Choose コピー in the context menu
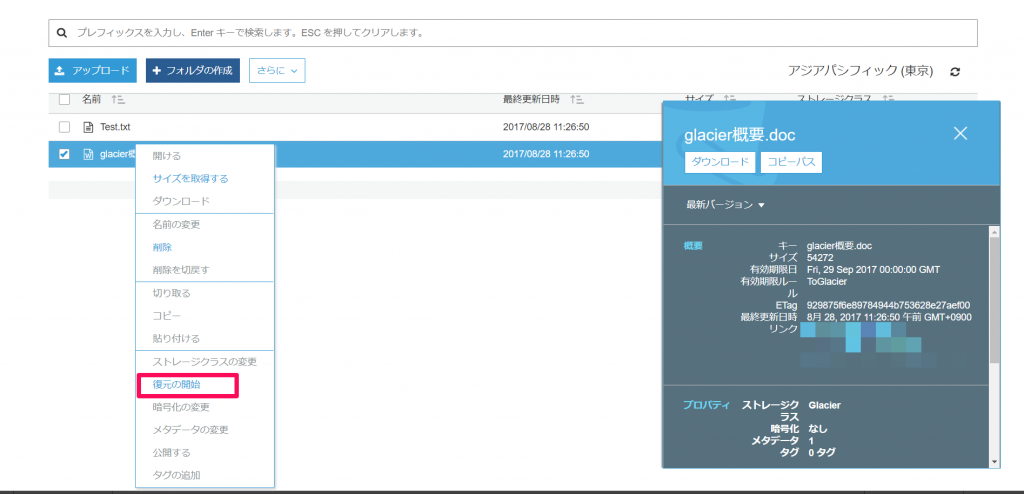 tap(167, 316)
